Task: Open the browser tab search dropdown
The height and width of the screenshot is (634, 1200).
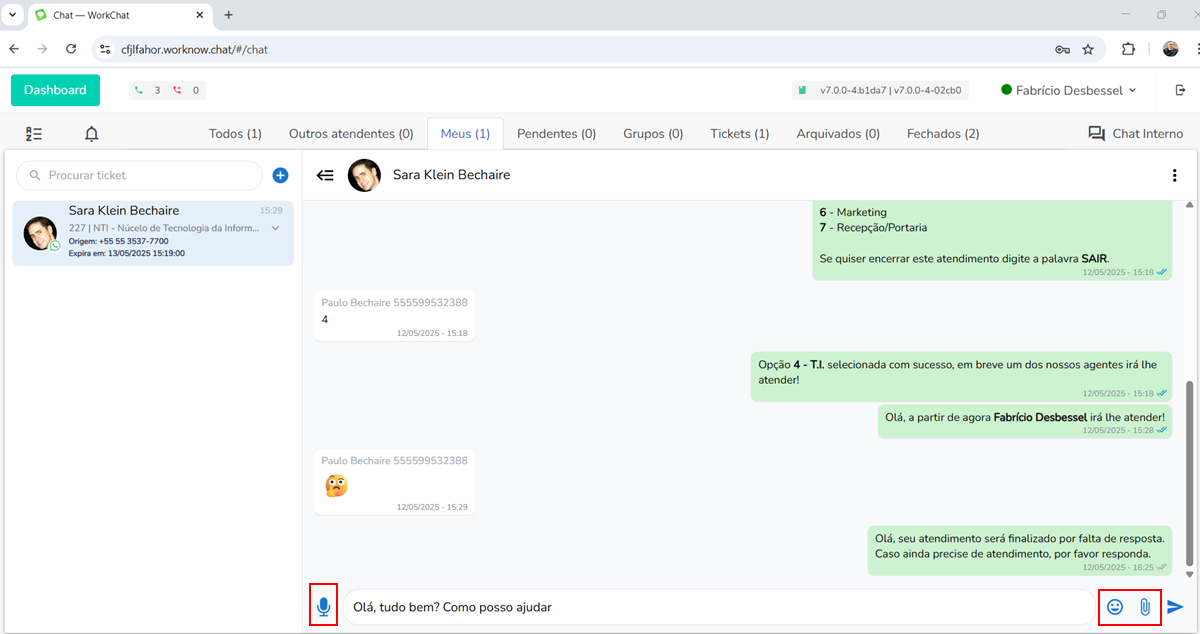Action: point(12,15)
